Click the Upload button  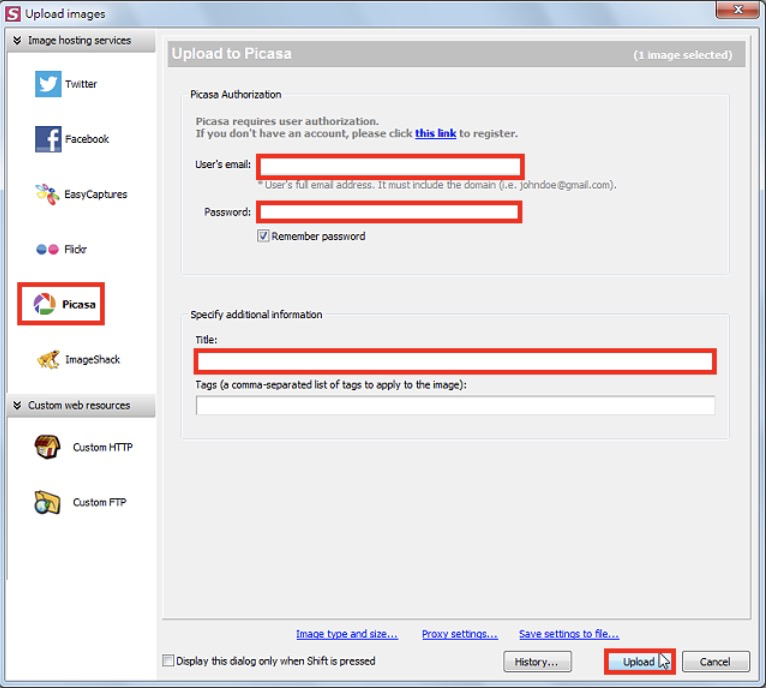point(639,662)
